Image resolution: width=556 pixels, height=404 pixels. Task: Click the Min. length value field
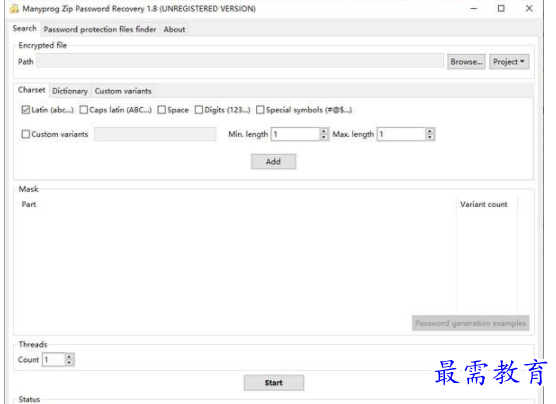(295, 134)
